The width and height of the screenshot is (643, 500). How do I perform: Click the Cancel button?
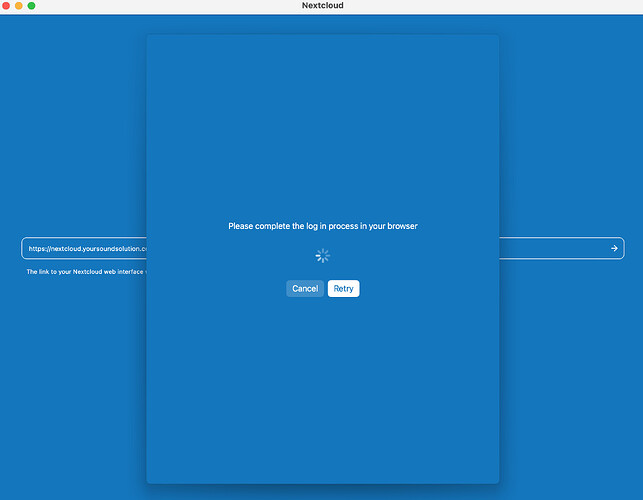[x=305, y=288]
